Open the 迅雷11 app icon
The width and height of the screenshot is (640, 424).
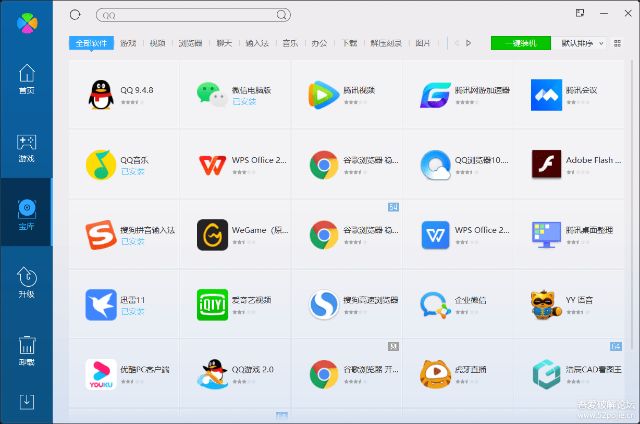pos(101,304)
